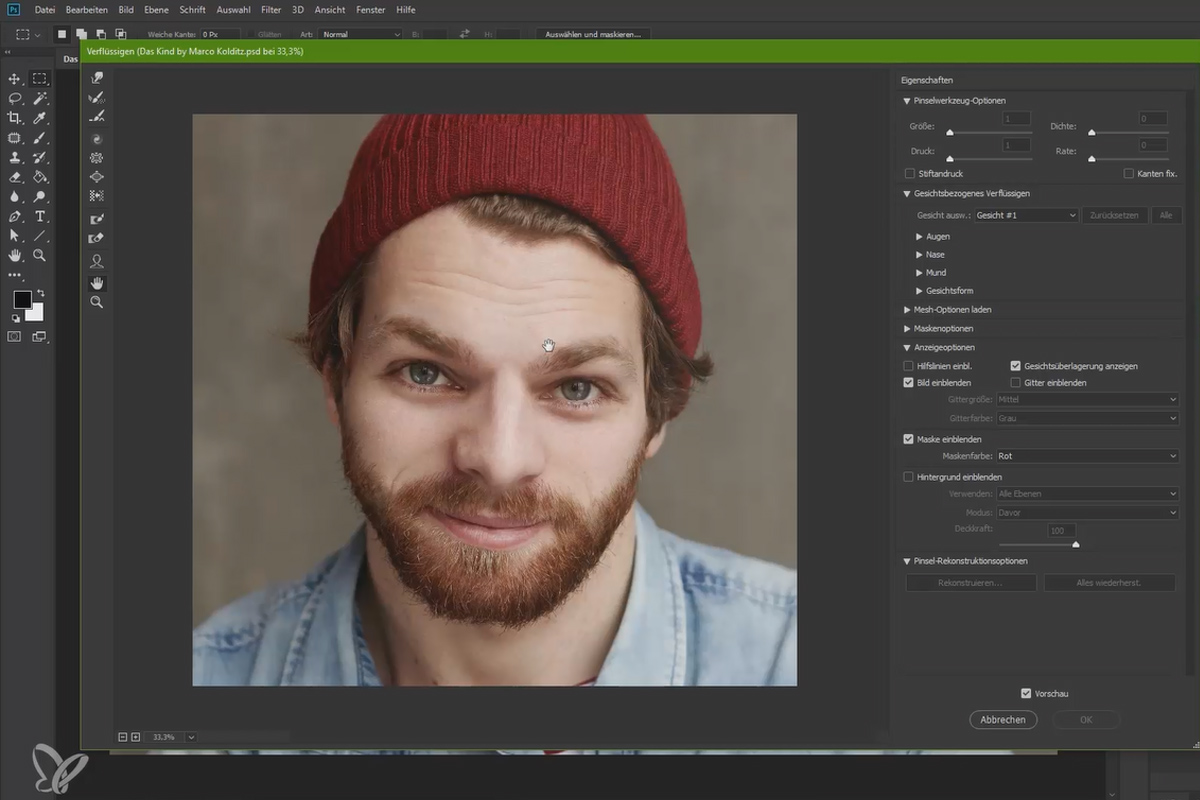Open the Ansicht menu
Screen dimensions: 1200x800
[x=329, y=9]
